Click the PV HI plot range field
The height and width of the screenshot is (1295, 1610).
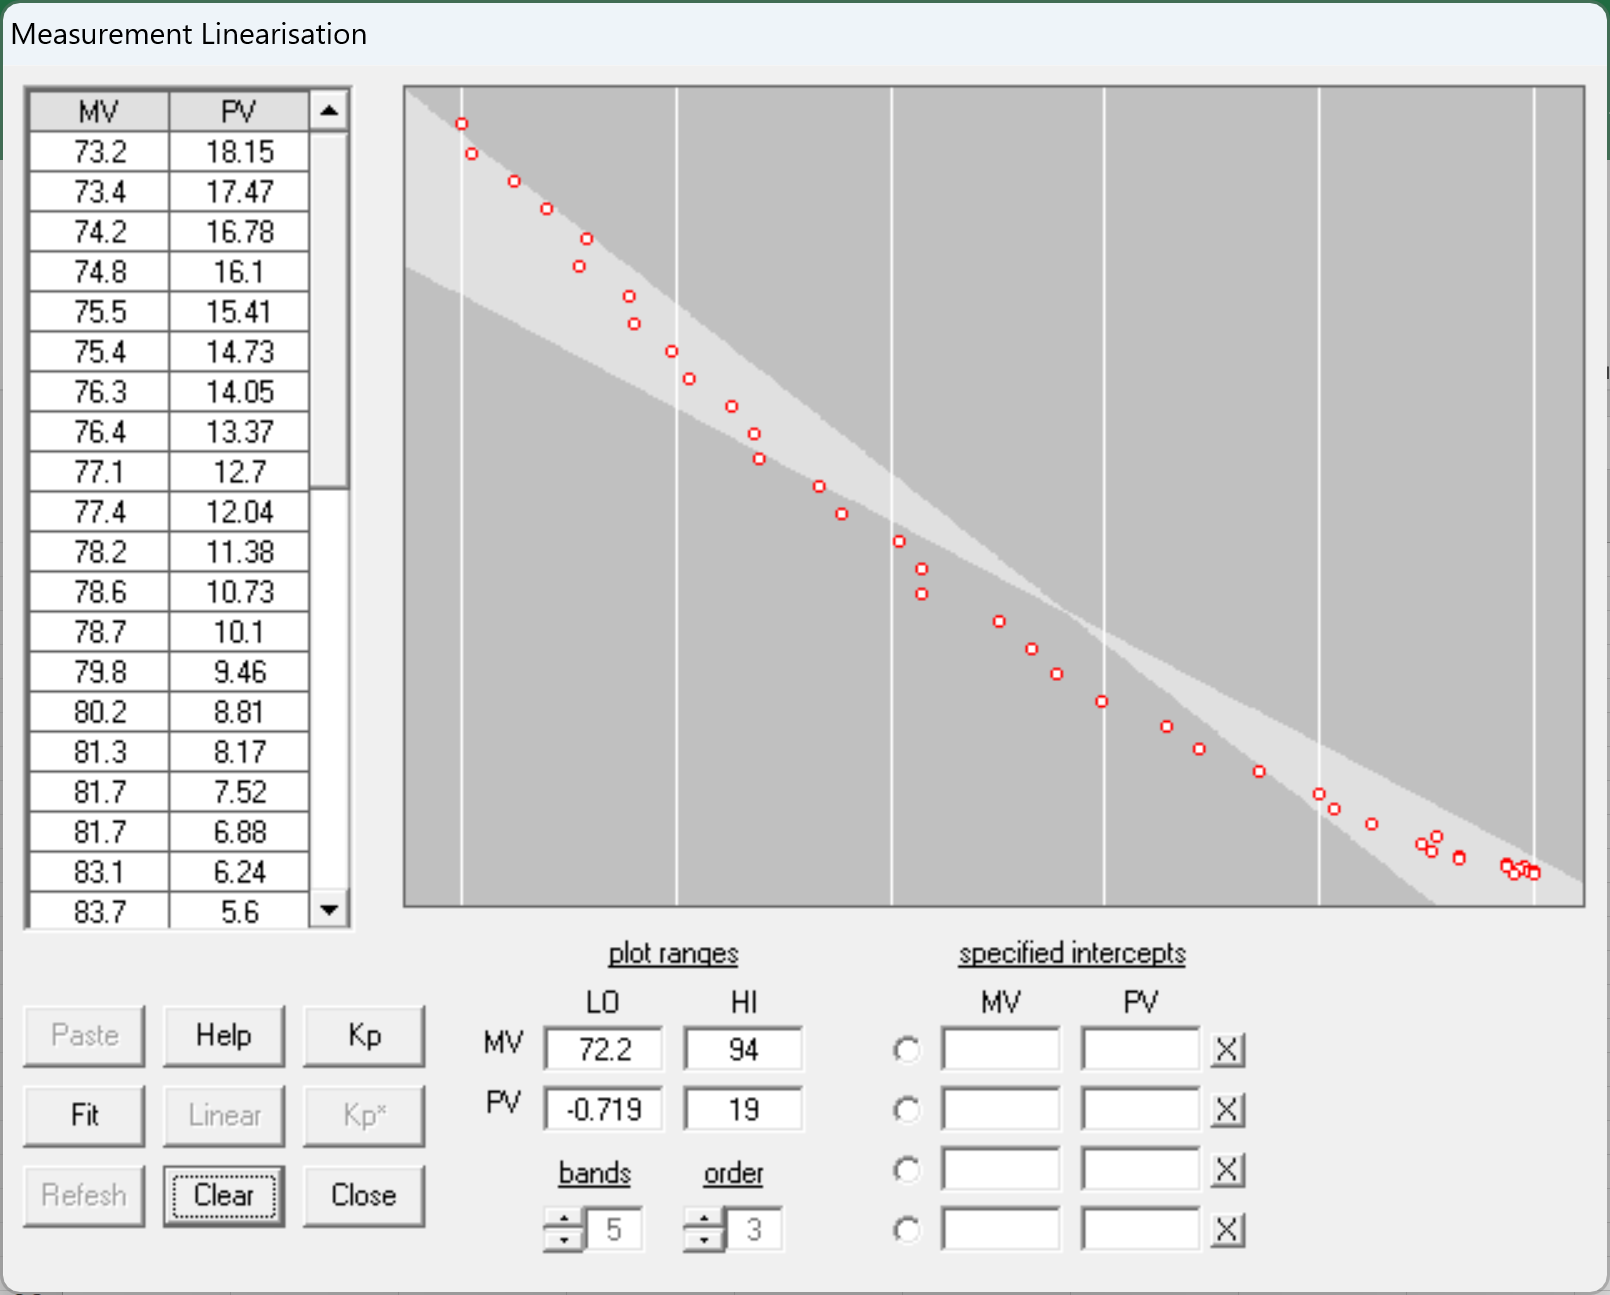[x=743, y=1110]
